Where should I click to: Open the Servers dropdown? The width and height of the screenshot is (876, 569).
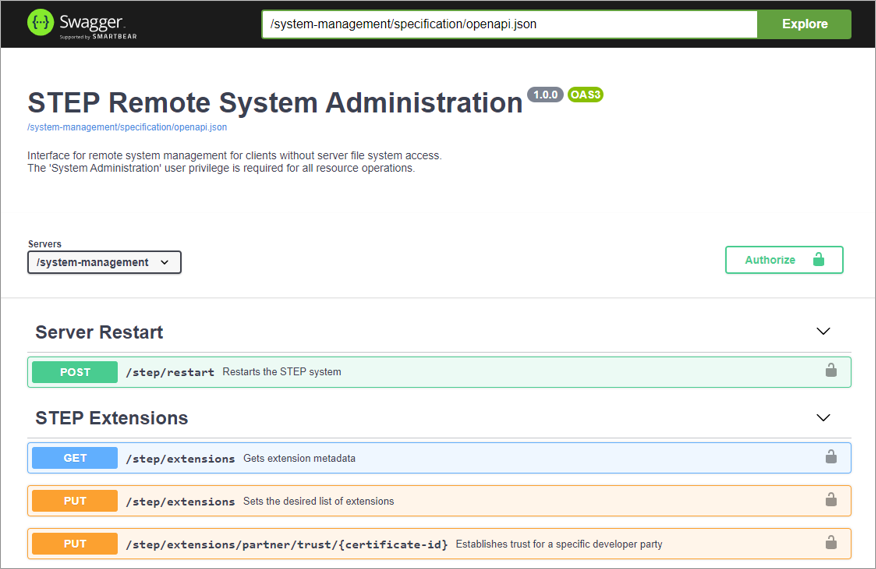tap(104, 262)
